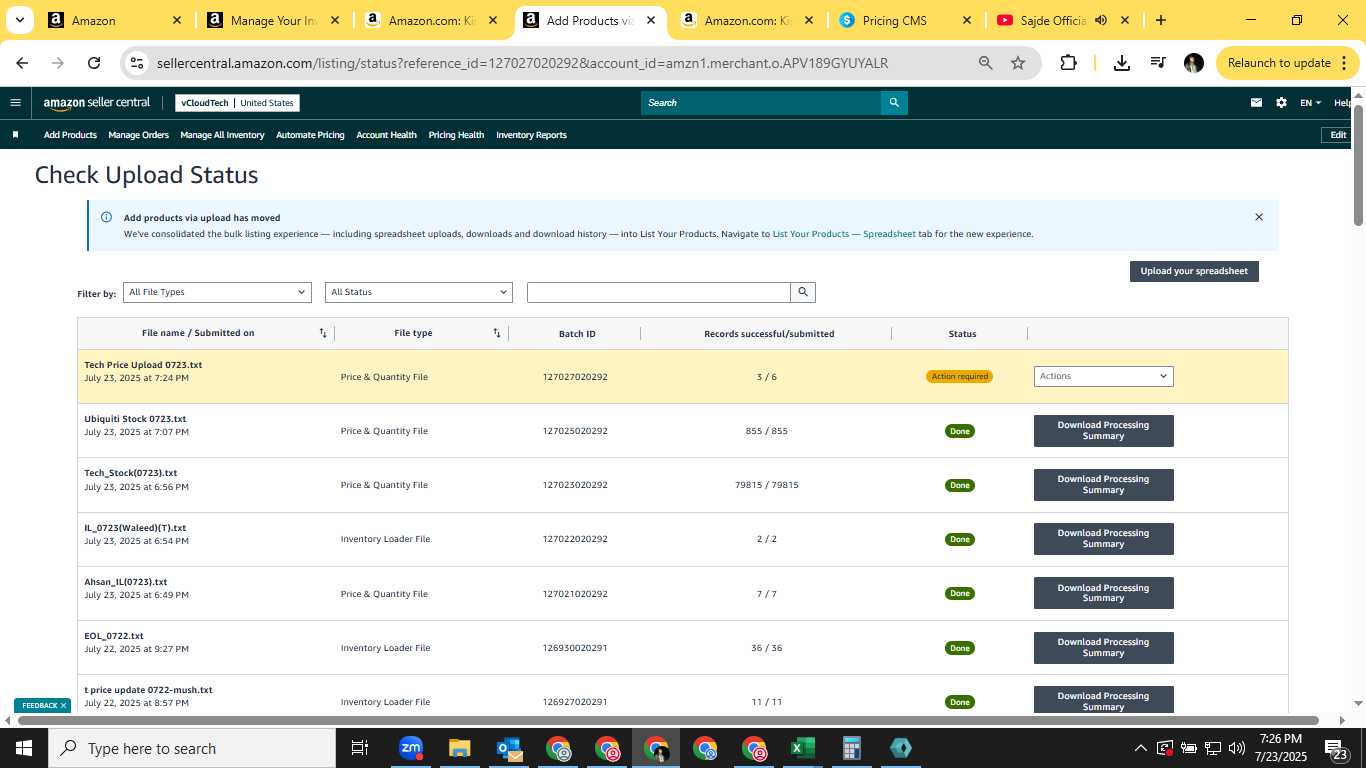The image size is (1366, 768).
Task: Open Automate Pricing in nav bar
Action: point(310,135)
